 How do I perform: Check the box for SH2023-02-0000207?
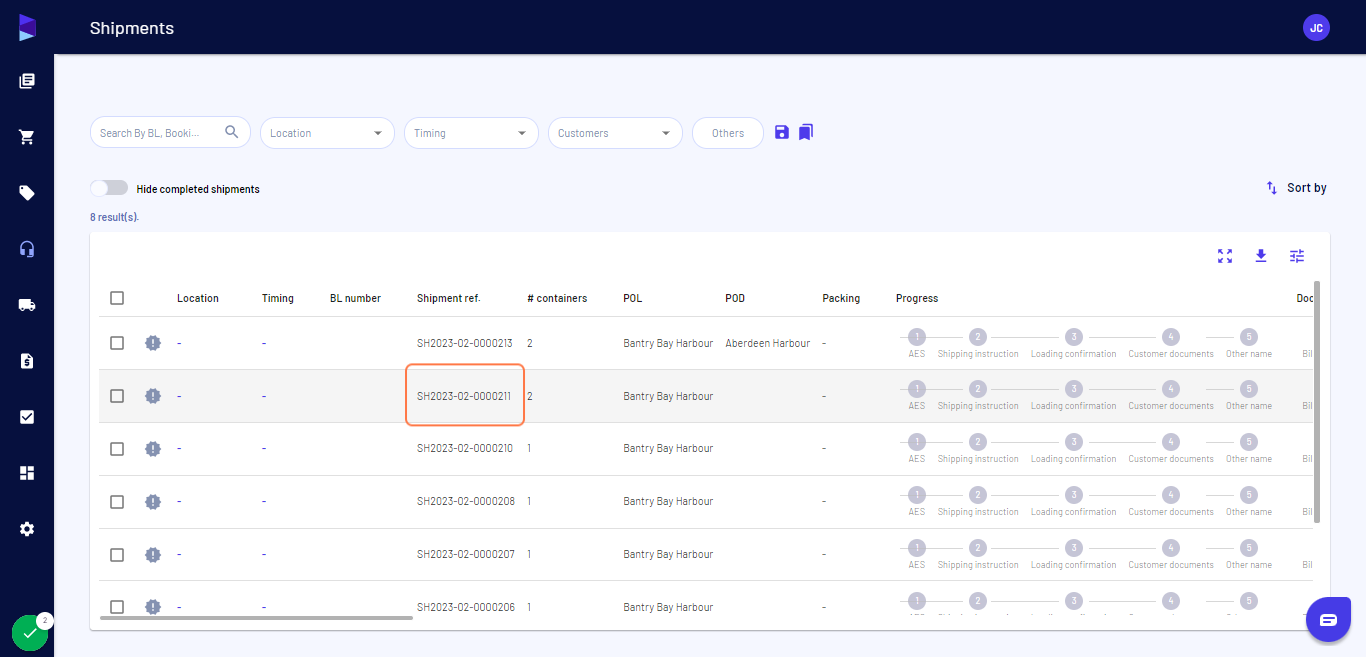[x=117, y=555]
